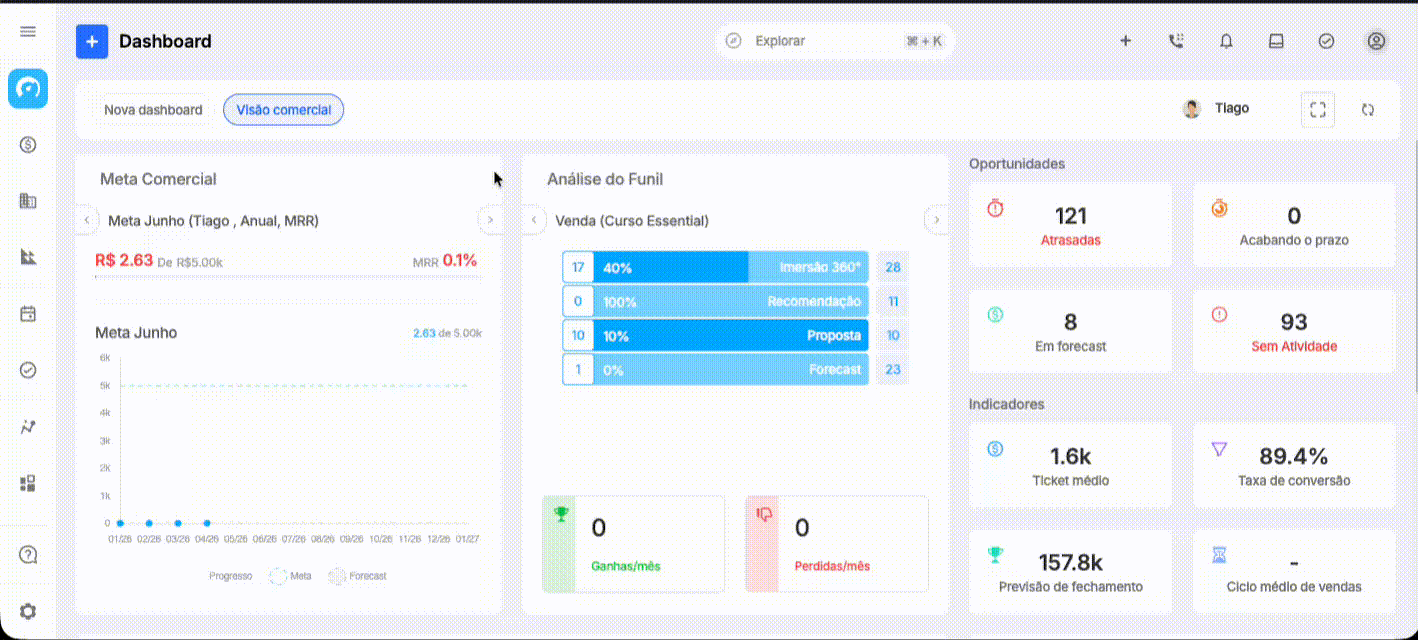Open the user profile avatar icon
The height and width of the screenshot is (640, 1418).
tap(1376, 41)
